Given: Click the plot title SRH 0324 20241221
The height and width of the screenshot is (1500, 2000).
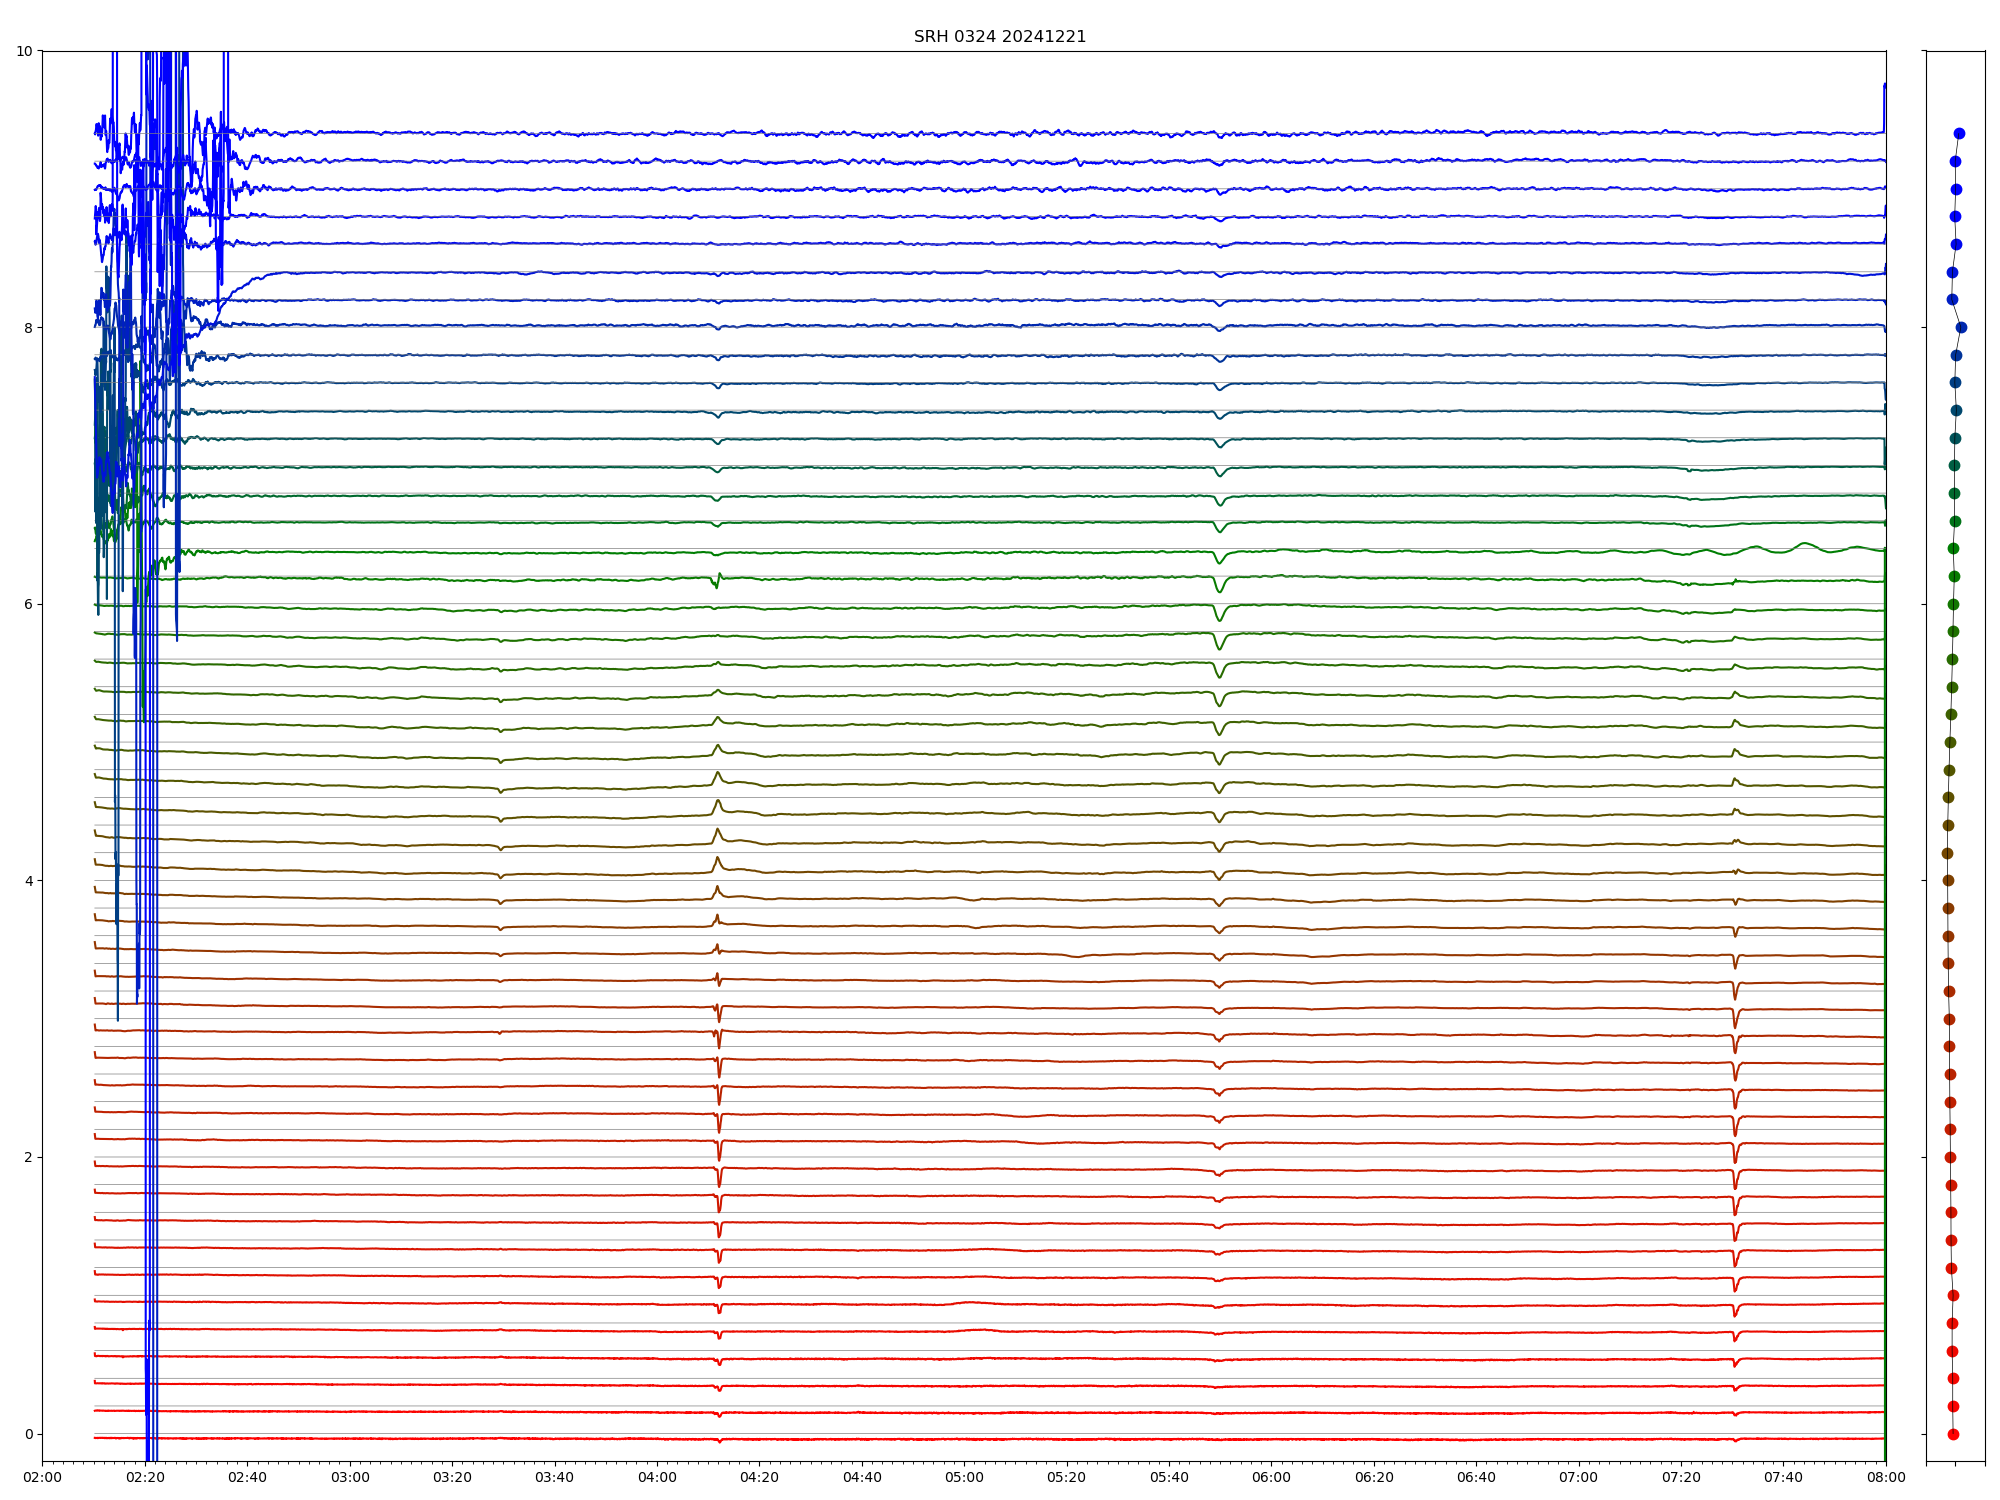Looking at the screenshot, I should tap(999, 37).
